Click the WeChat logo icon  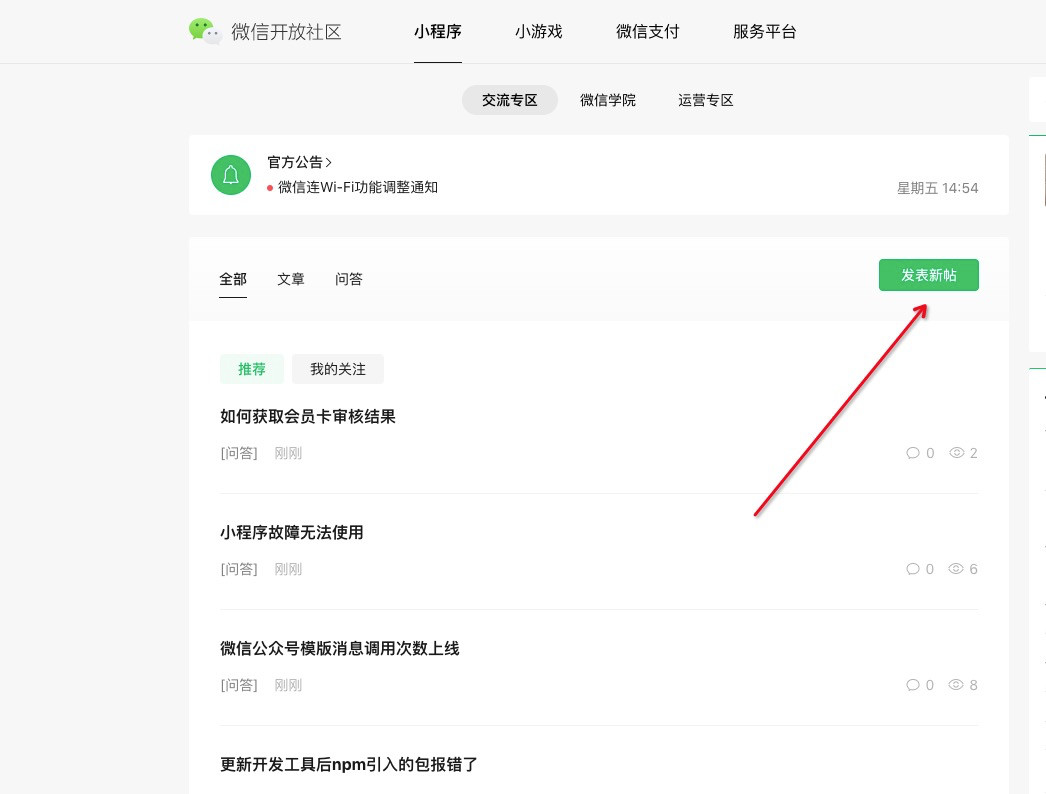point(205,31)
